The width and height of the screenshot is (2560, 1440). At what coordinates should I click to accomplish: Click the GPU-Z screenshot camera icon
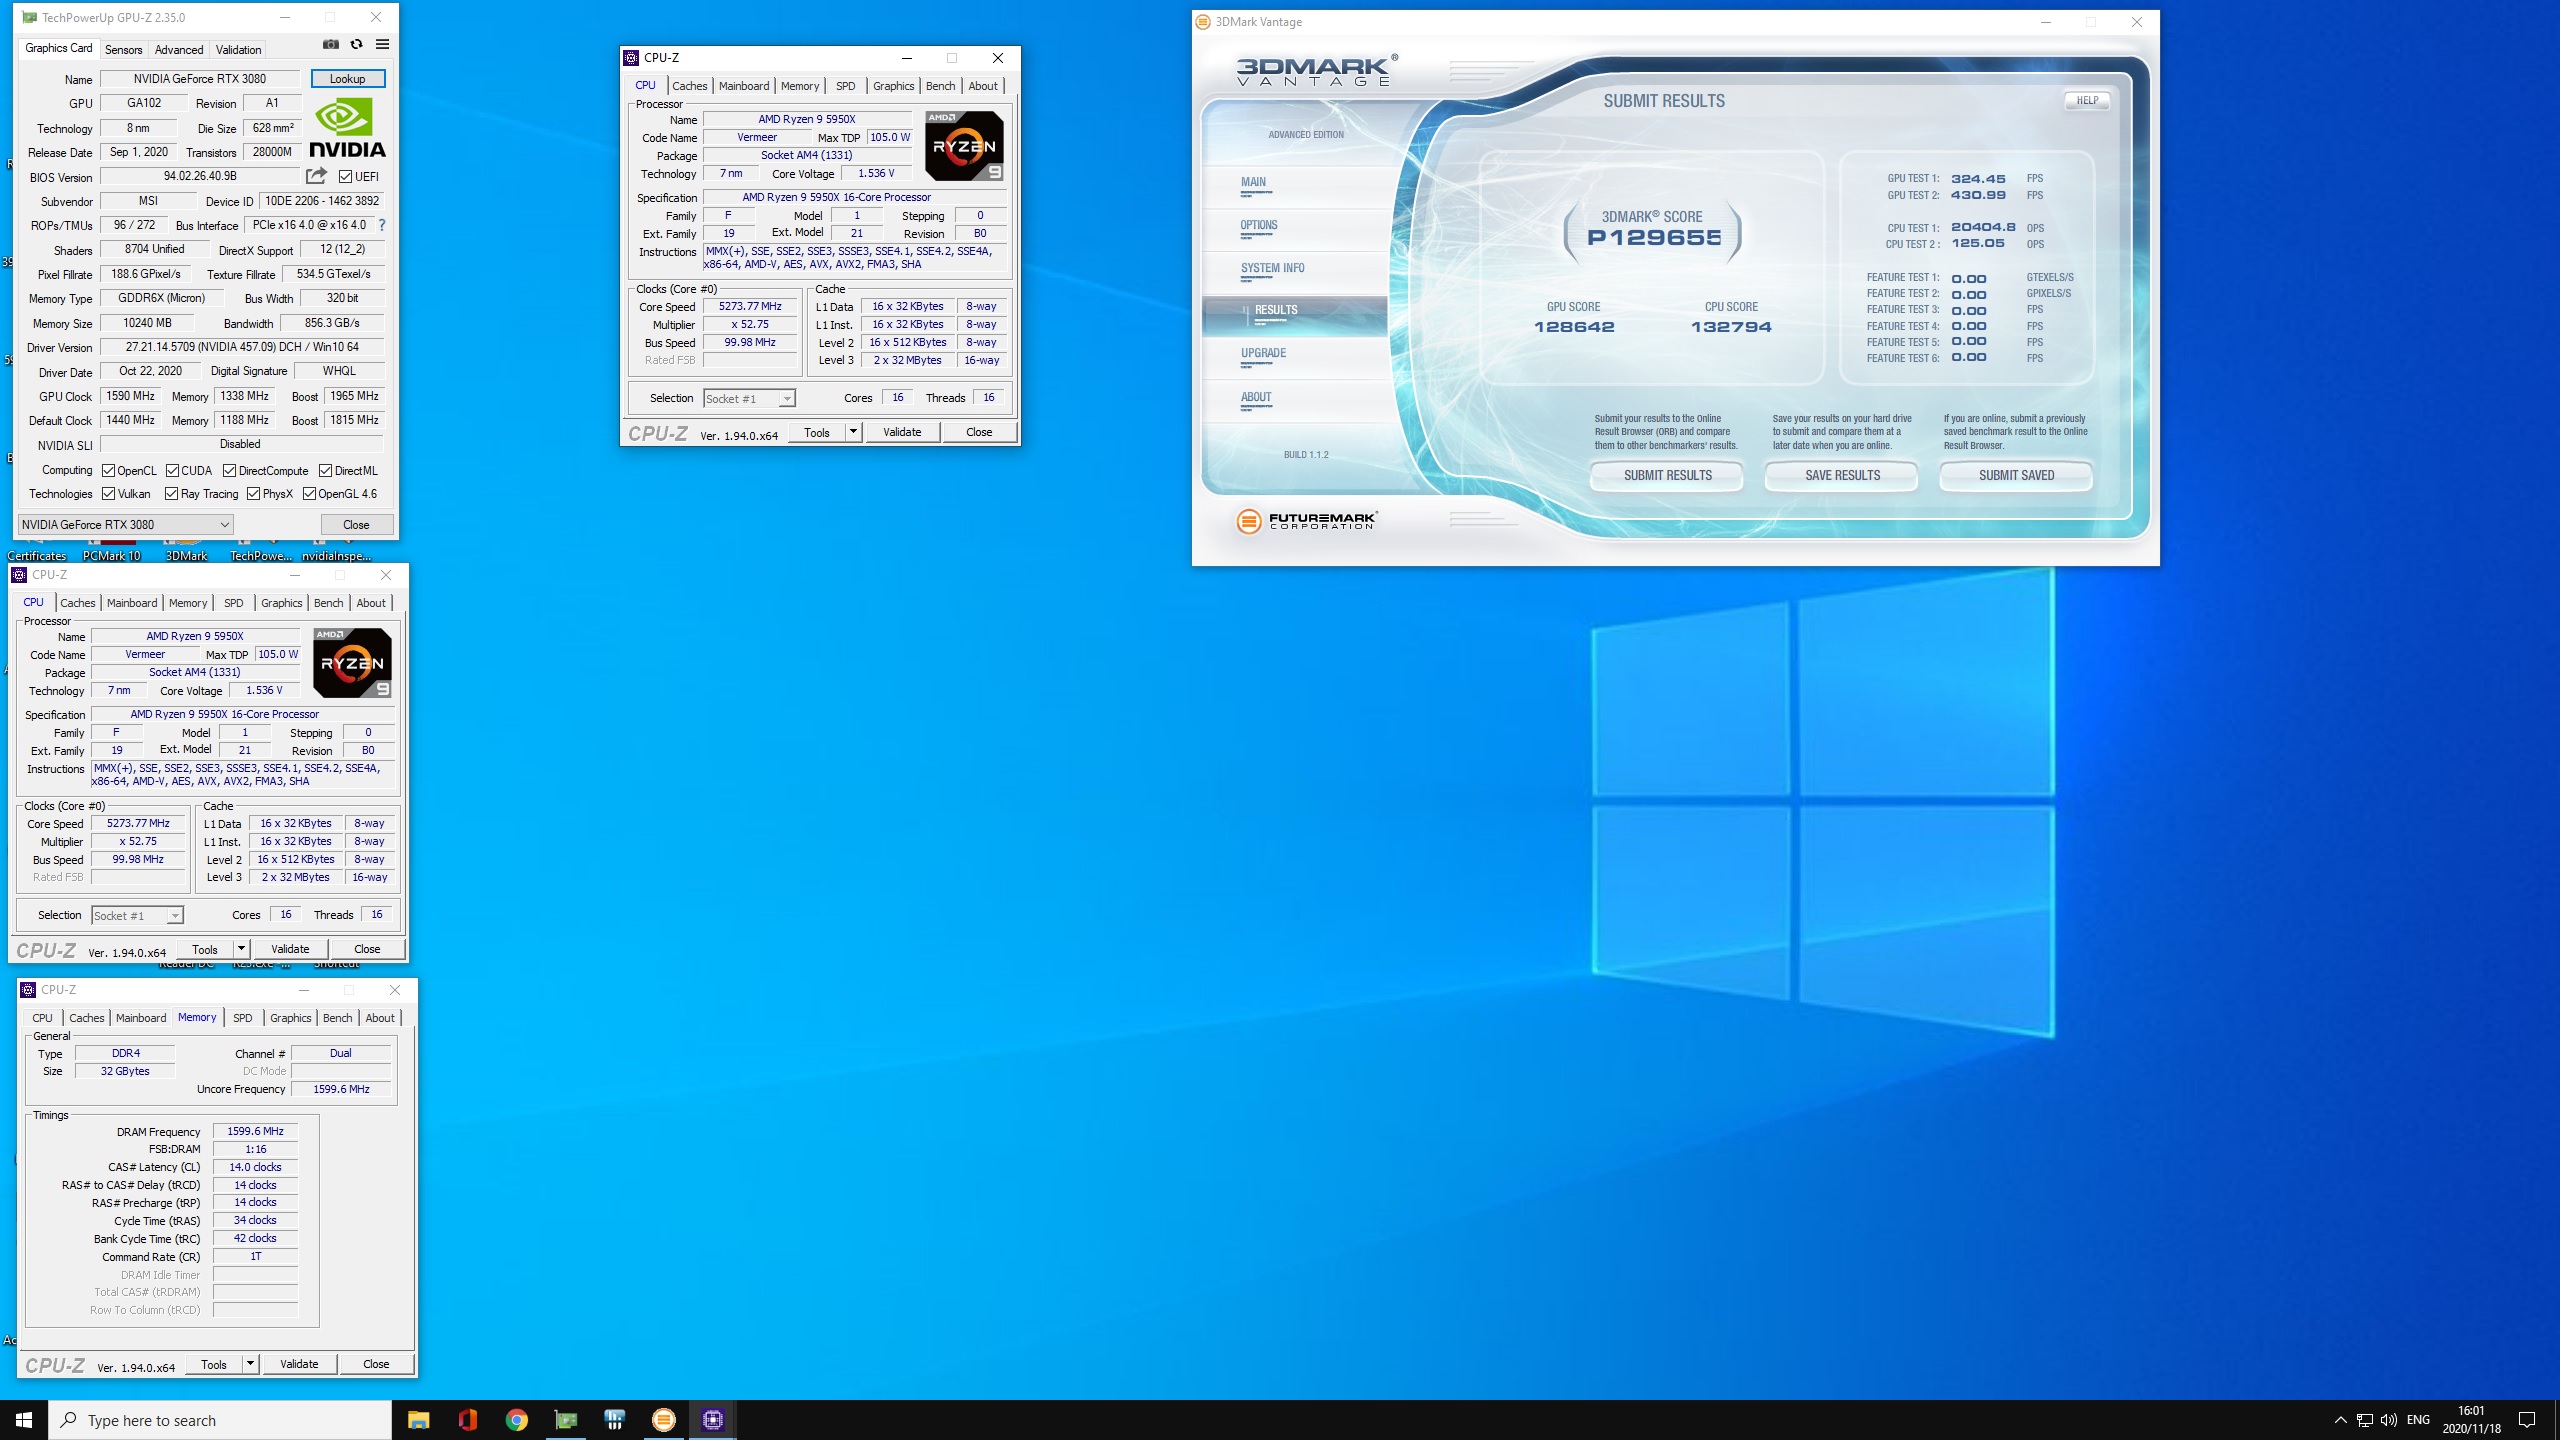[331, 44]
